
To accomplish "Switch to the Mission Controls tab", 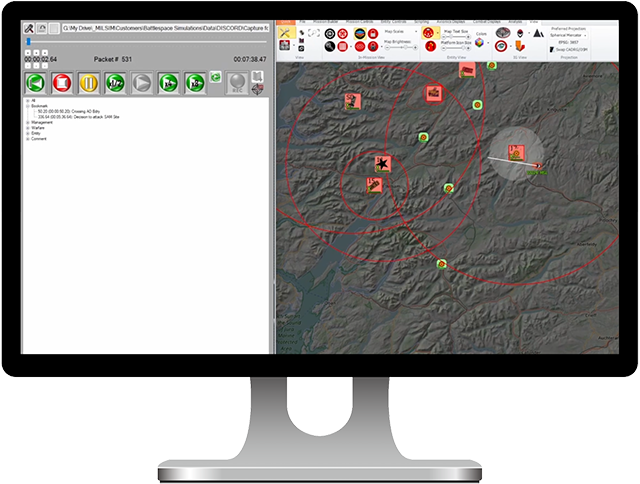I will coord(359,22).
